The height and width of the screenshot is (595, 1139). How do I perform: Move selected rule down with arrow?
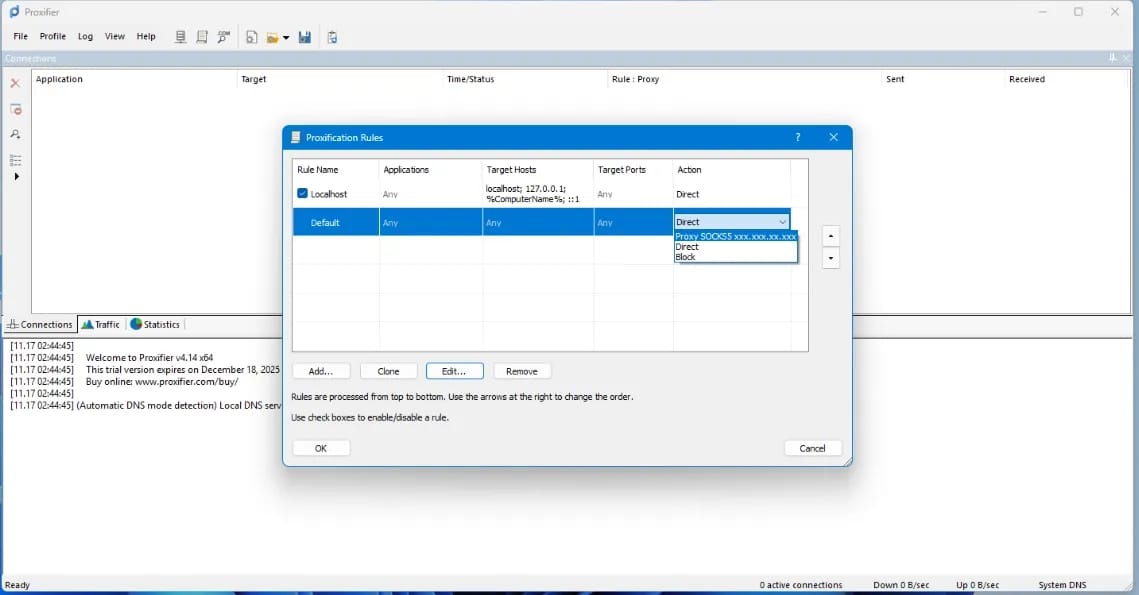[831, 258]
